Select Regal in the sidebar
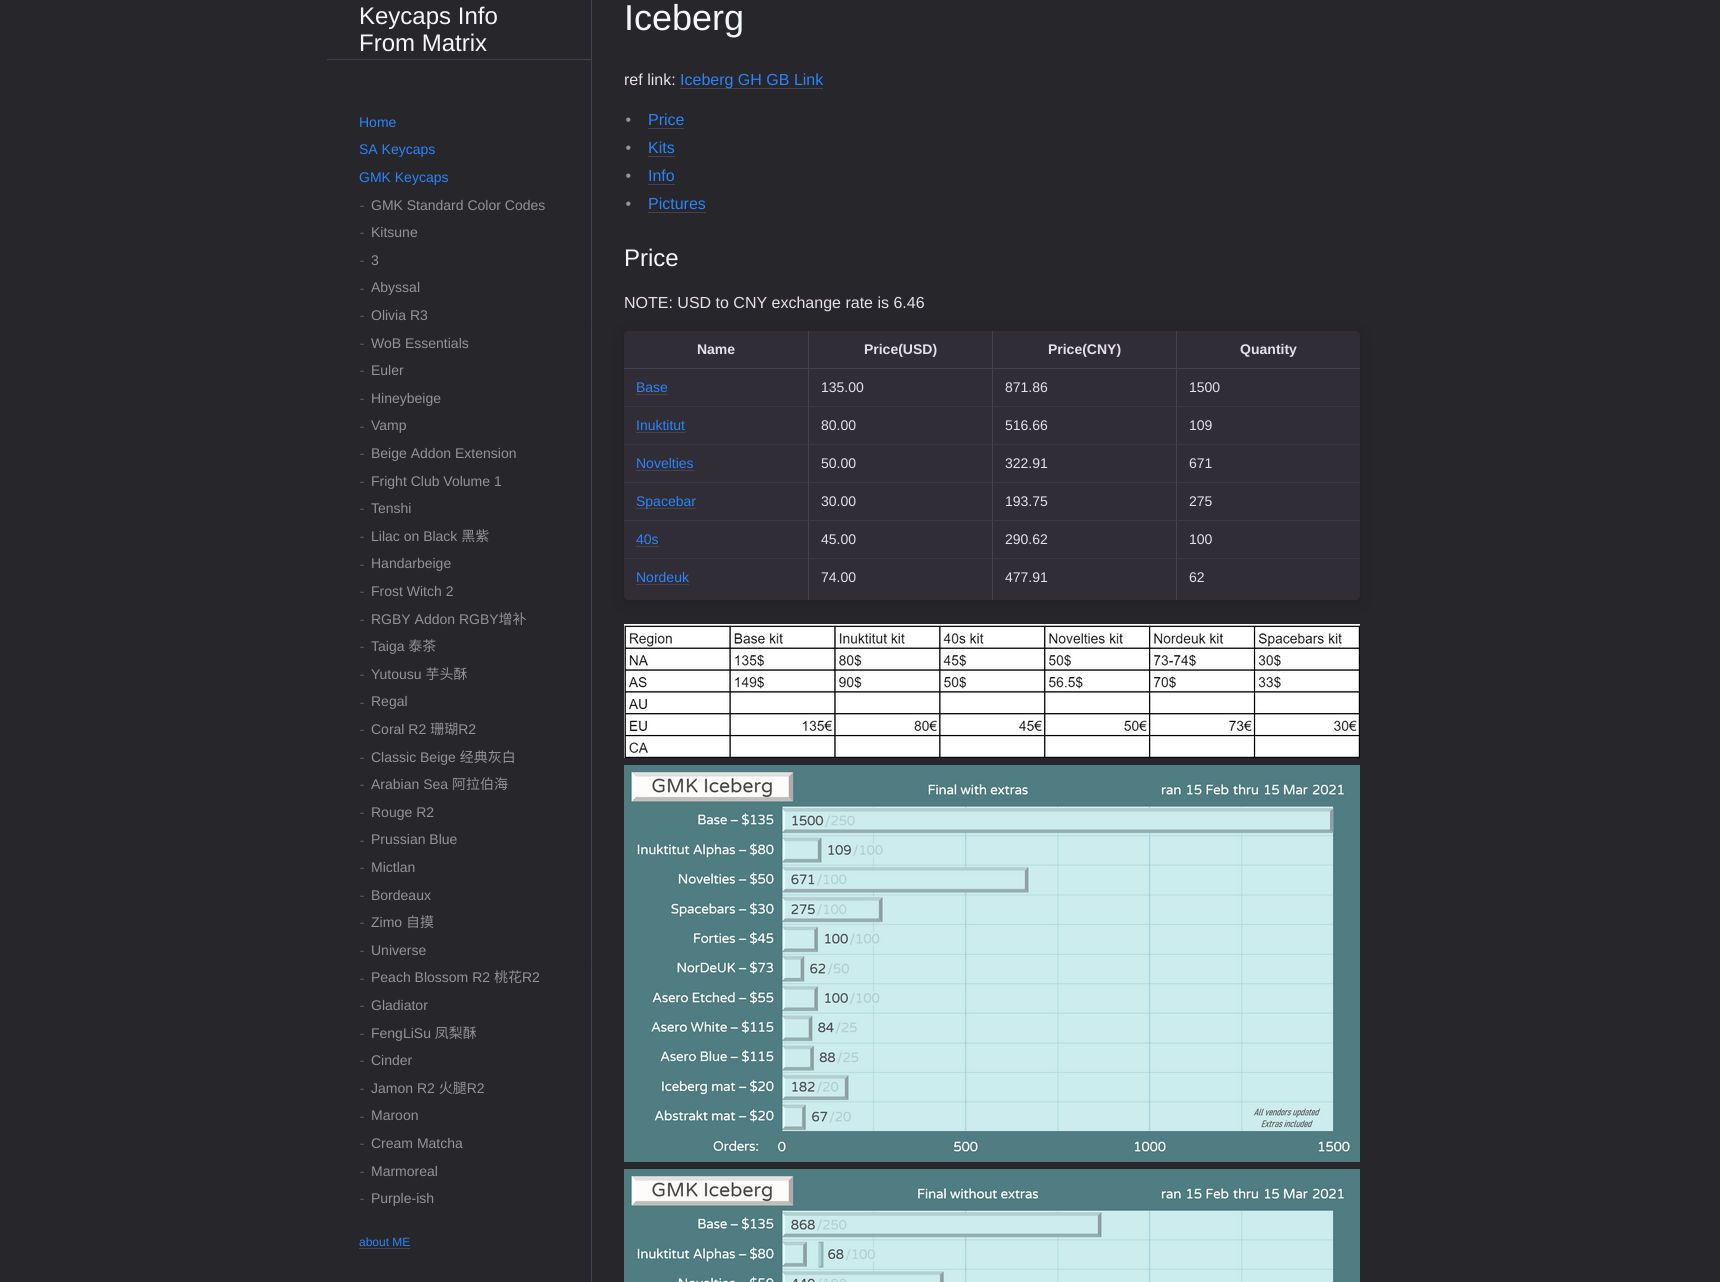The image size is (1720, 1282). (x=389, y=702)
